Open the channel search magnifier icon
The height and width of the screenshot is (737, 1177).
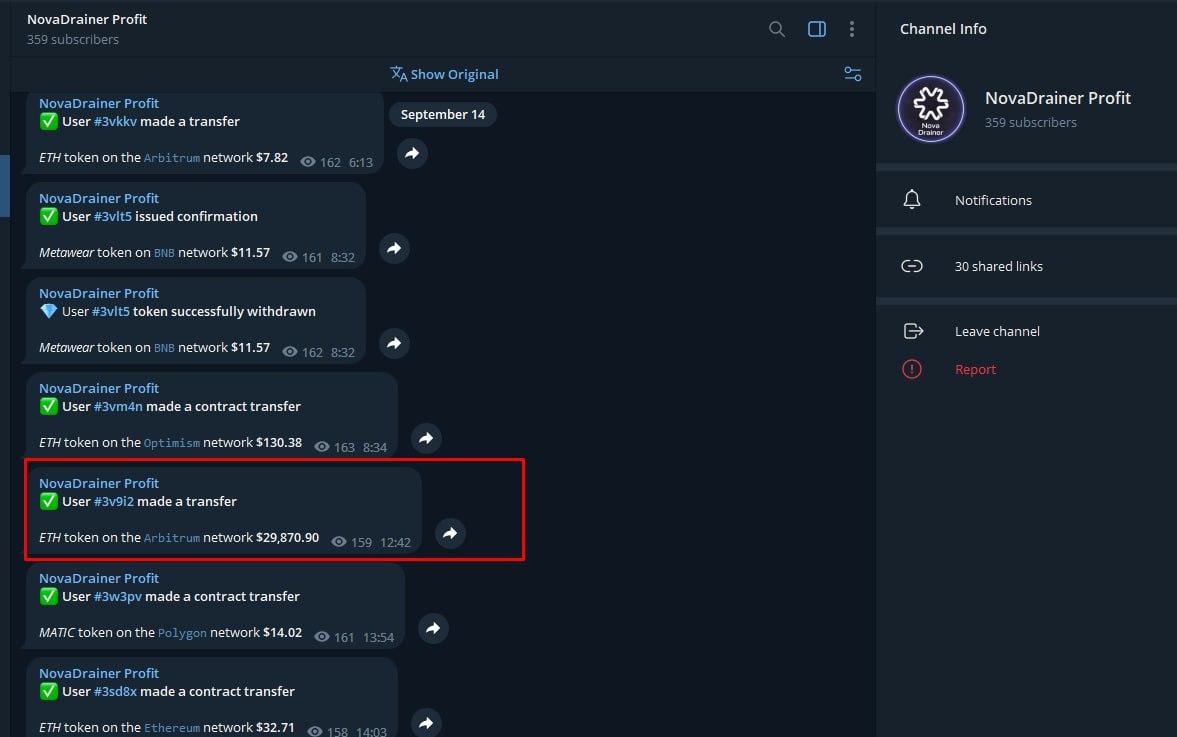777,29
